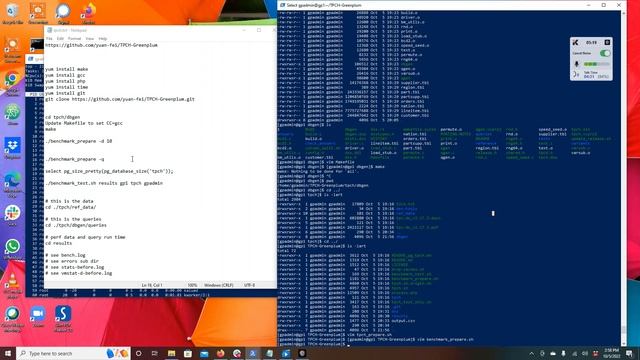
Task: Open Firefox from the taskbar
Action: click(220, 353)
